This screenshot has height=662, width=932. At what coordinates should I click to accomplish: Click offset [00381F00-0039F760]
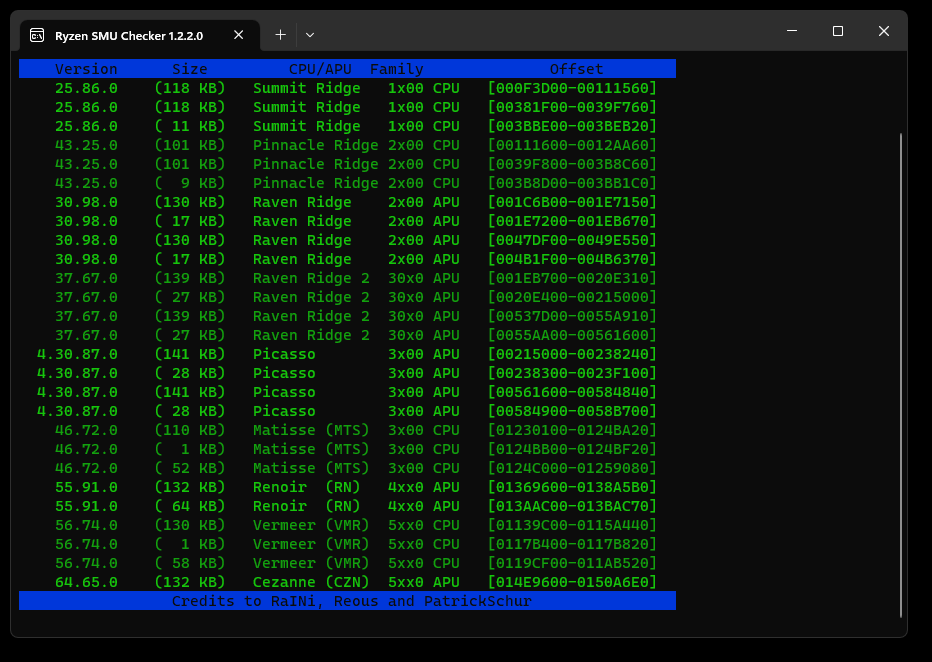coord(572,107)
